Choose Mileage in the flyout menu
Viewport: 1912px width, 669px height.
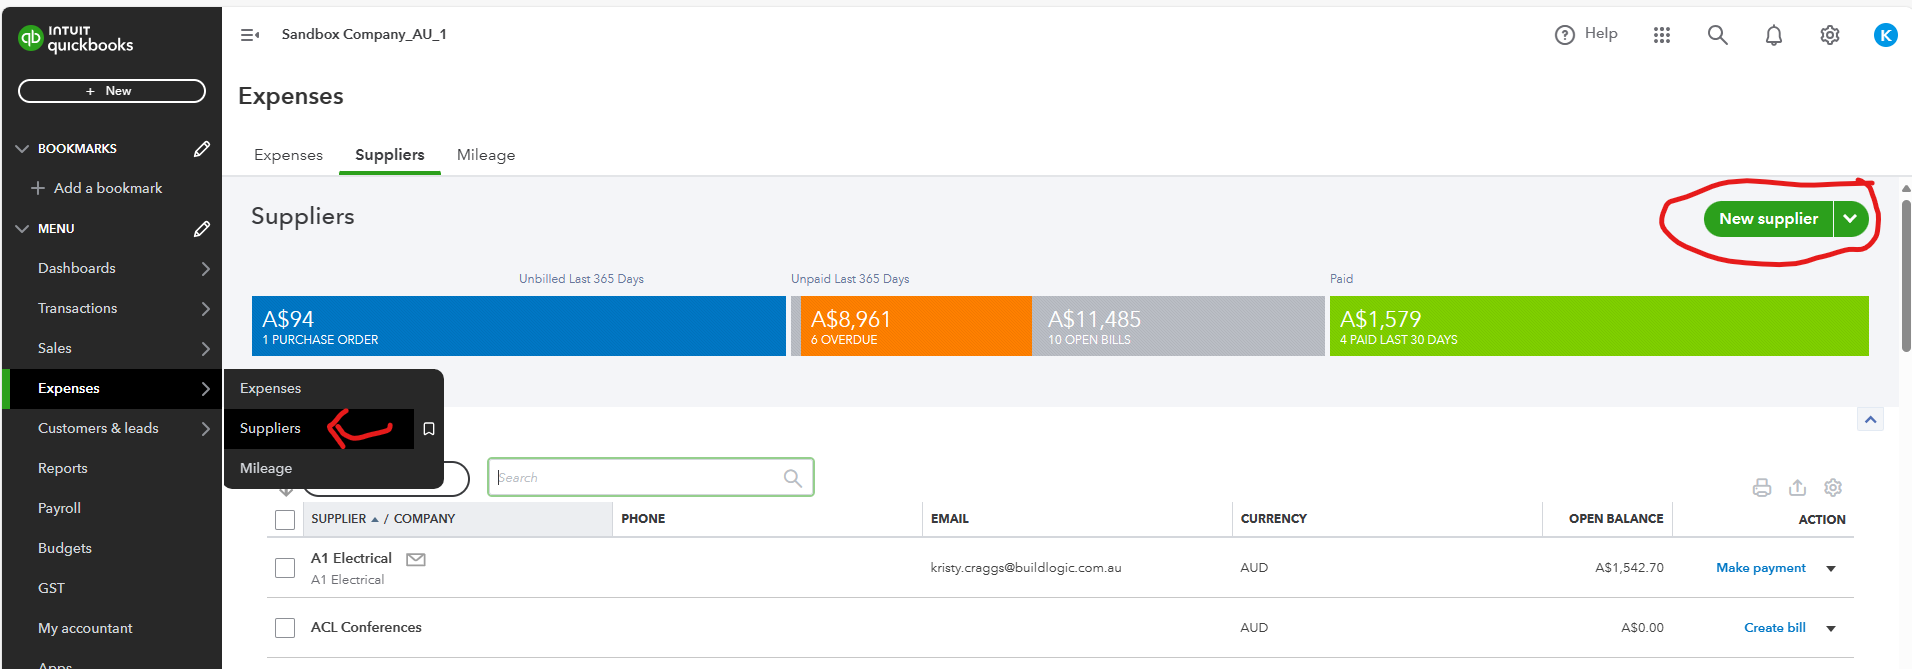point(266,468)
